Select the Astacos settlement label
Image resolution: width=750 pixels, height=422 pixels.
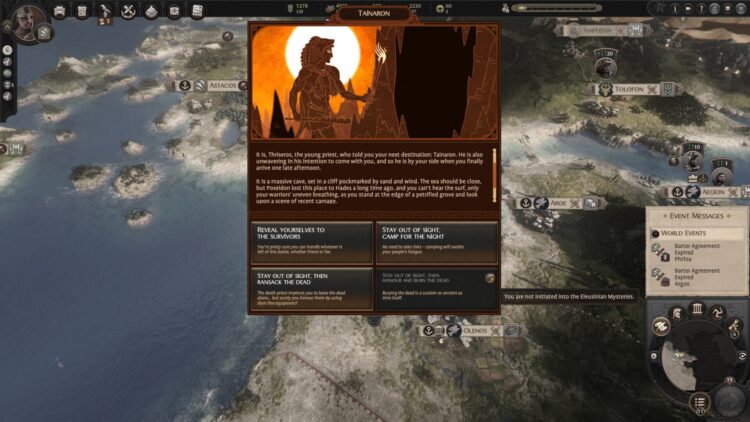222,86
